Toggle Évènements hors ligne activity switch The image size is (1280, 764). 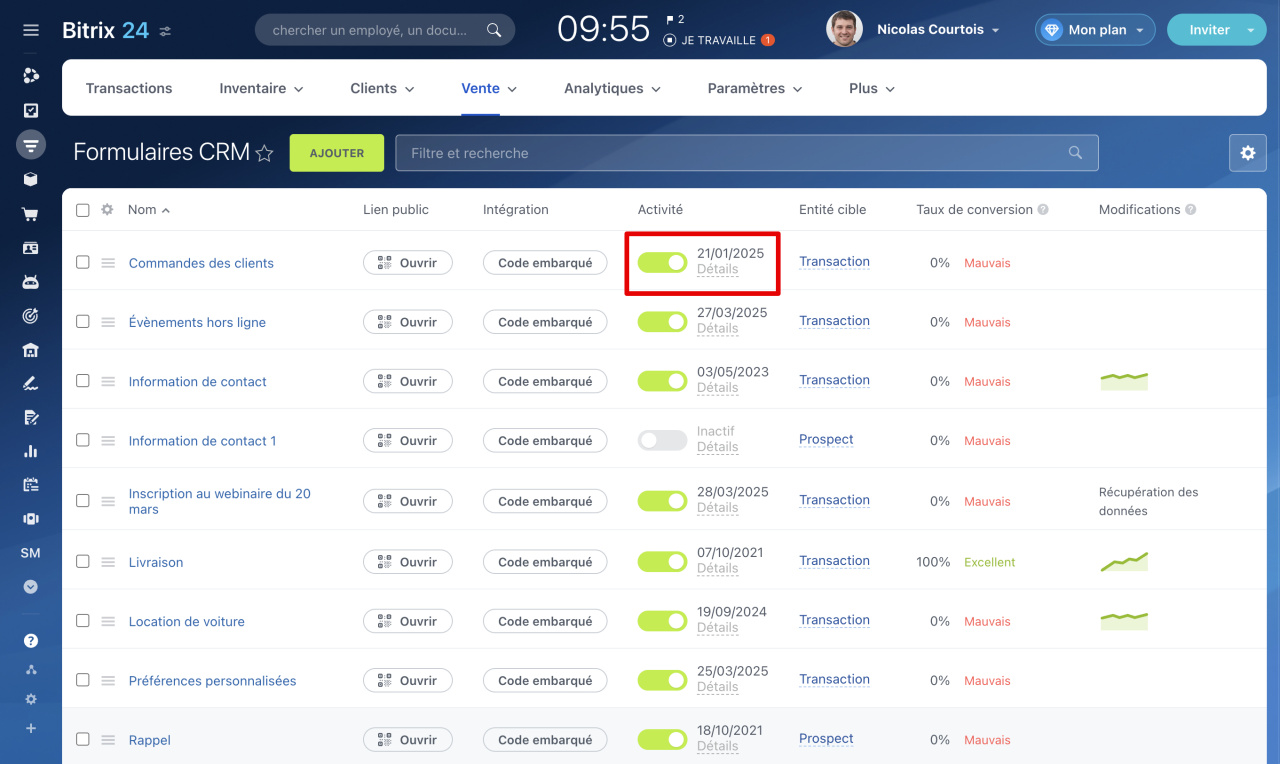(662, 322)
